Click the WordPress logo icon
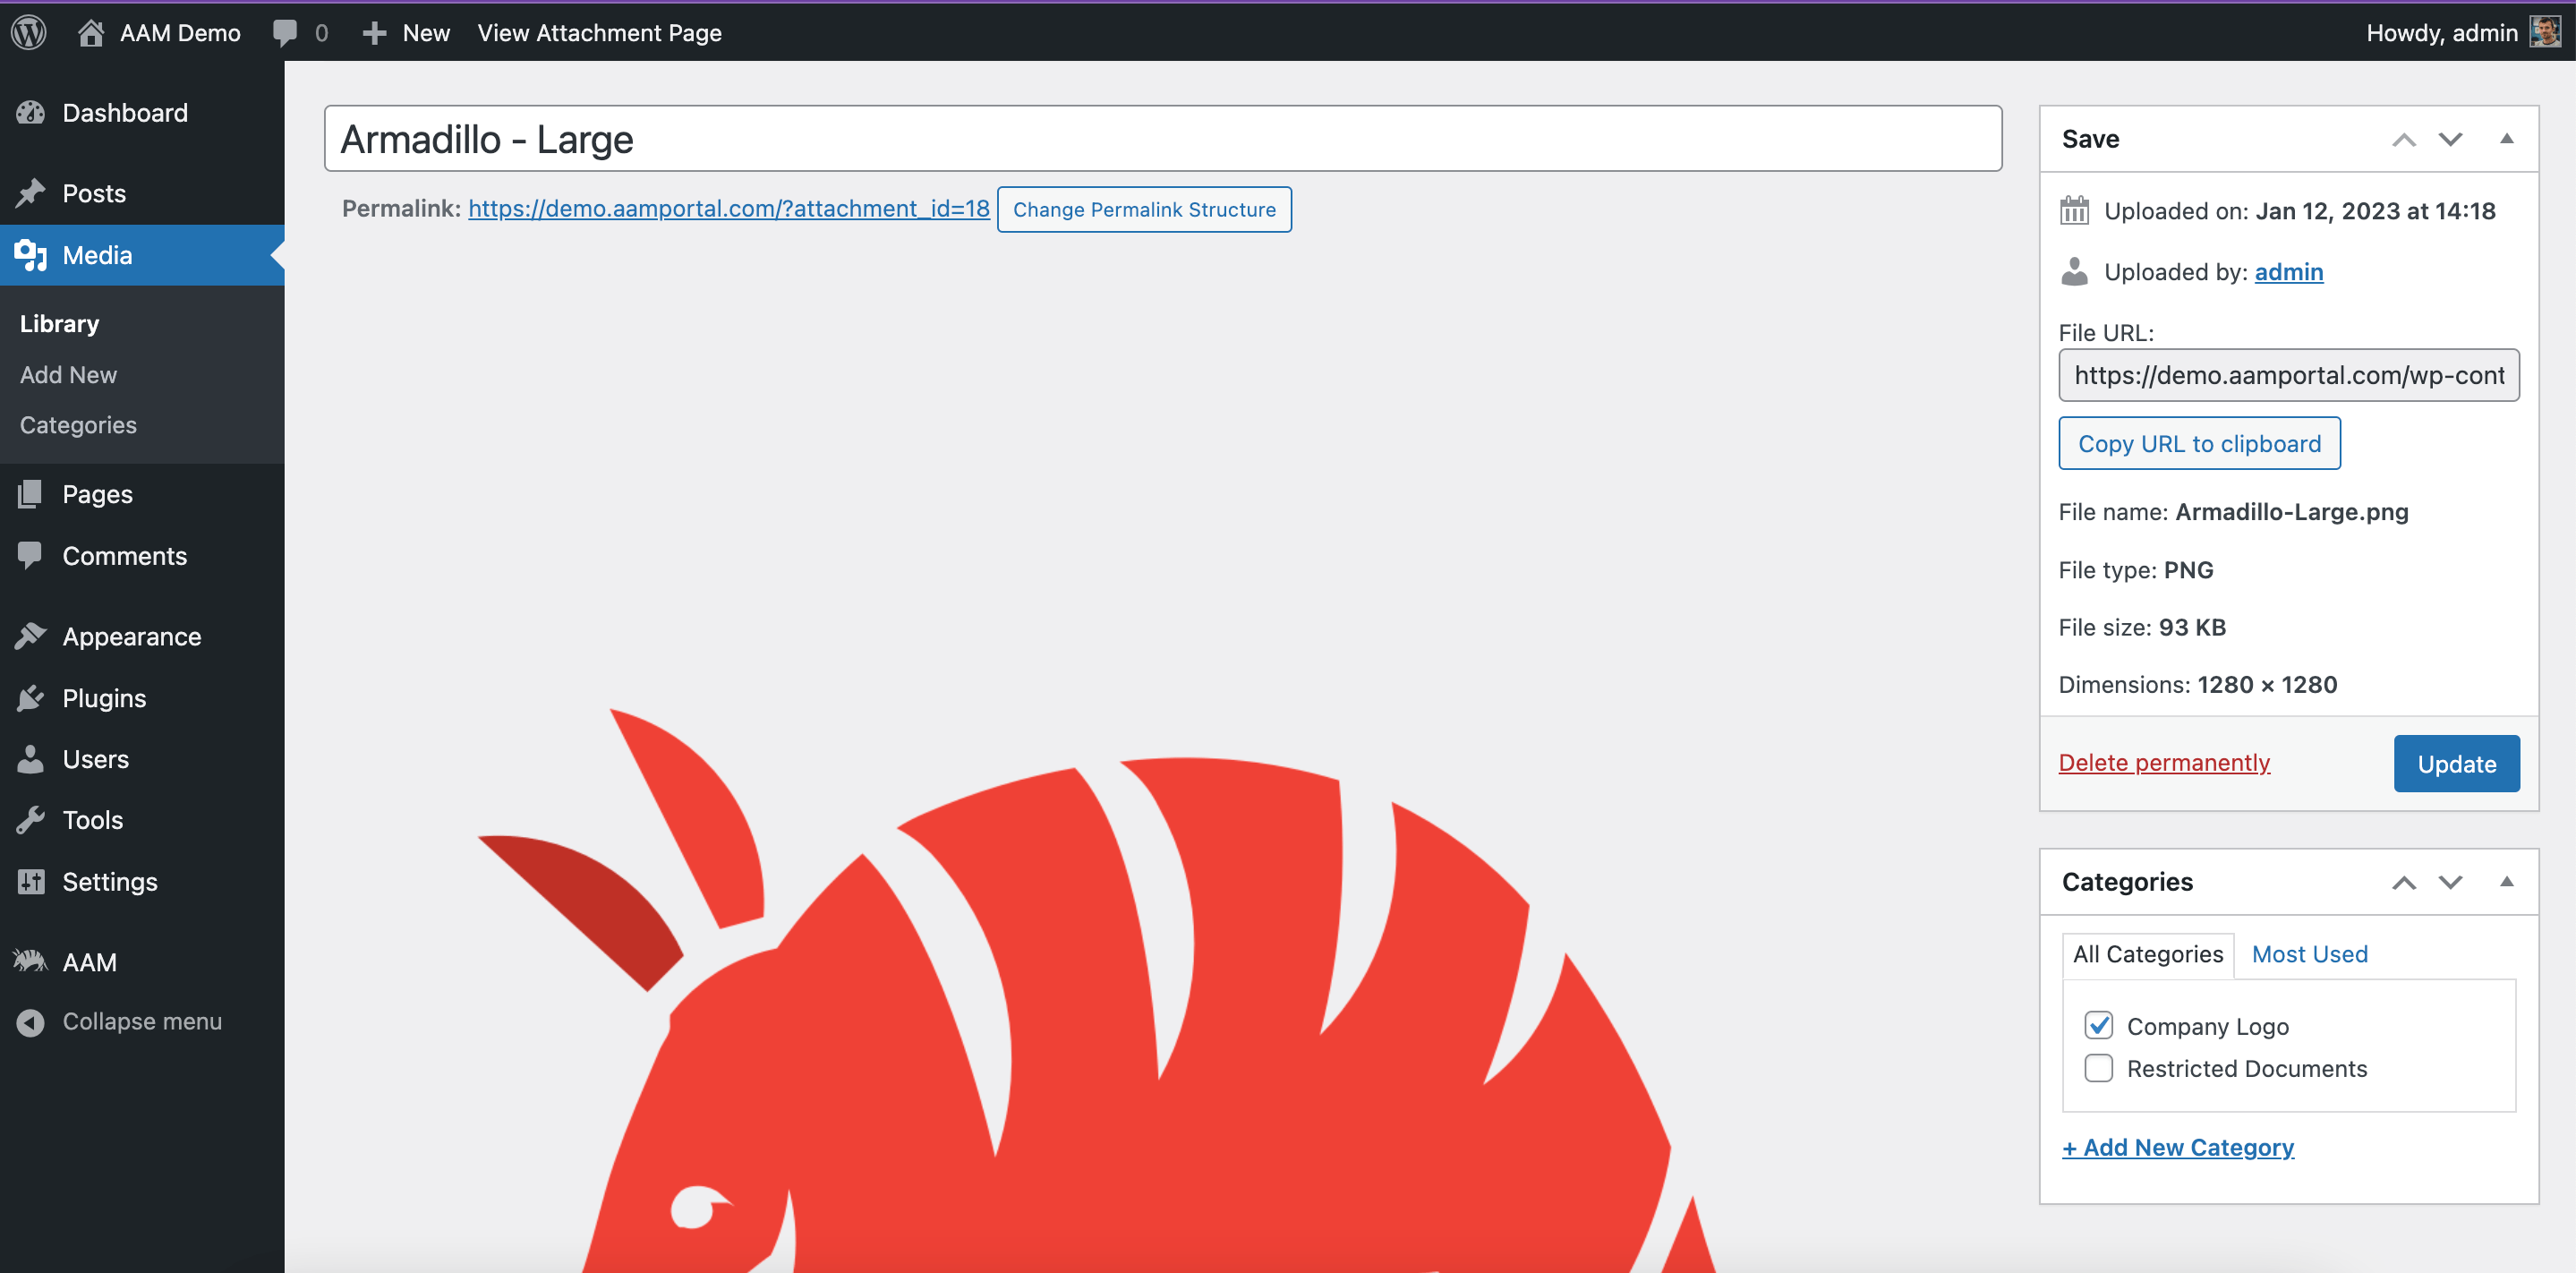 tap(29, 32)
